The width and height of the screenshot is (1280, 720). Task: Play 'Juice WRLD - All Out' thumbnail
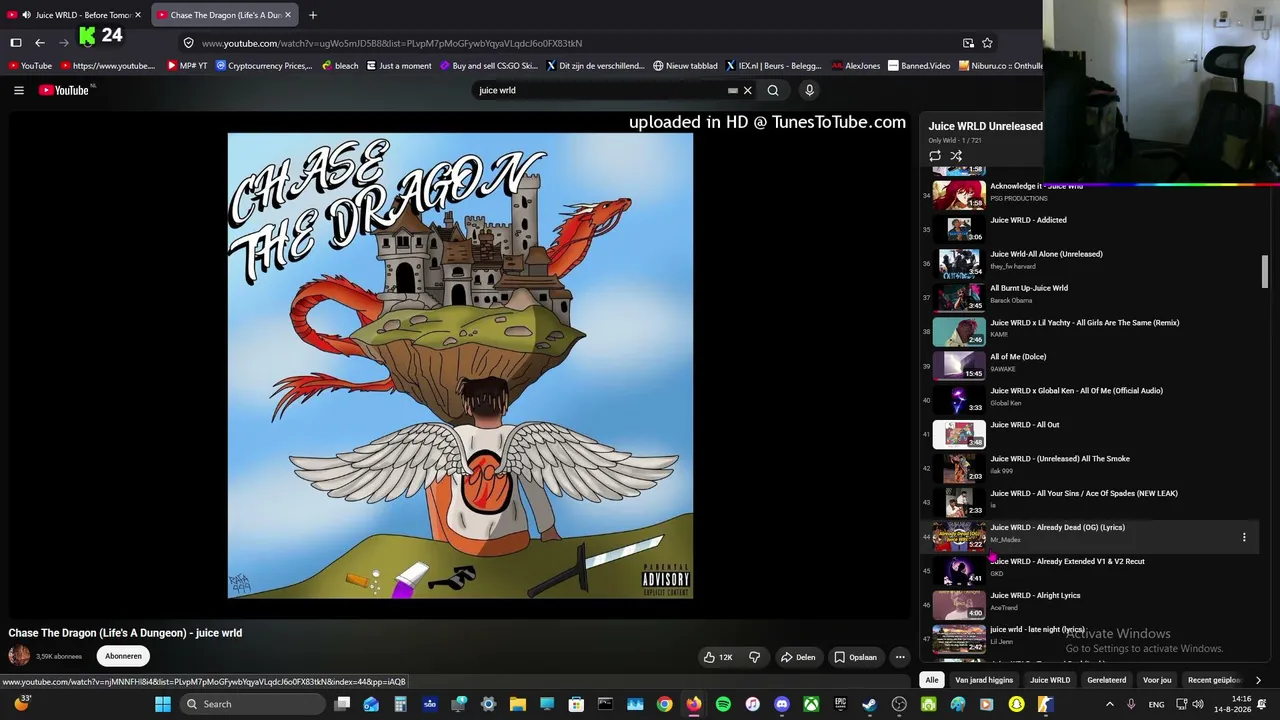pyautogui.click(x=959, y=434)
